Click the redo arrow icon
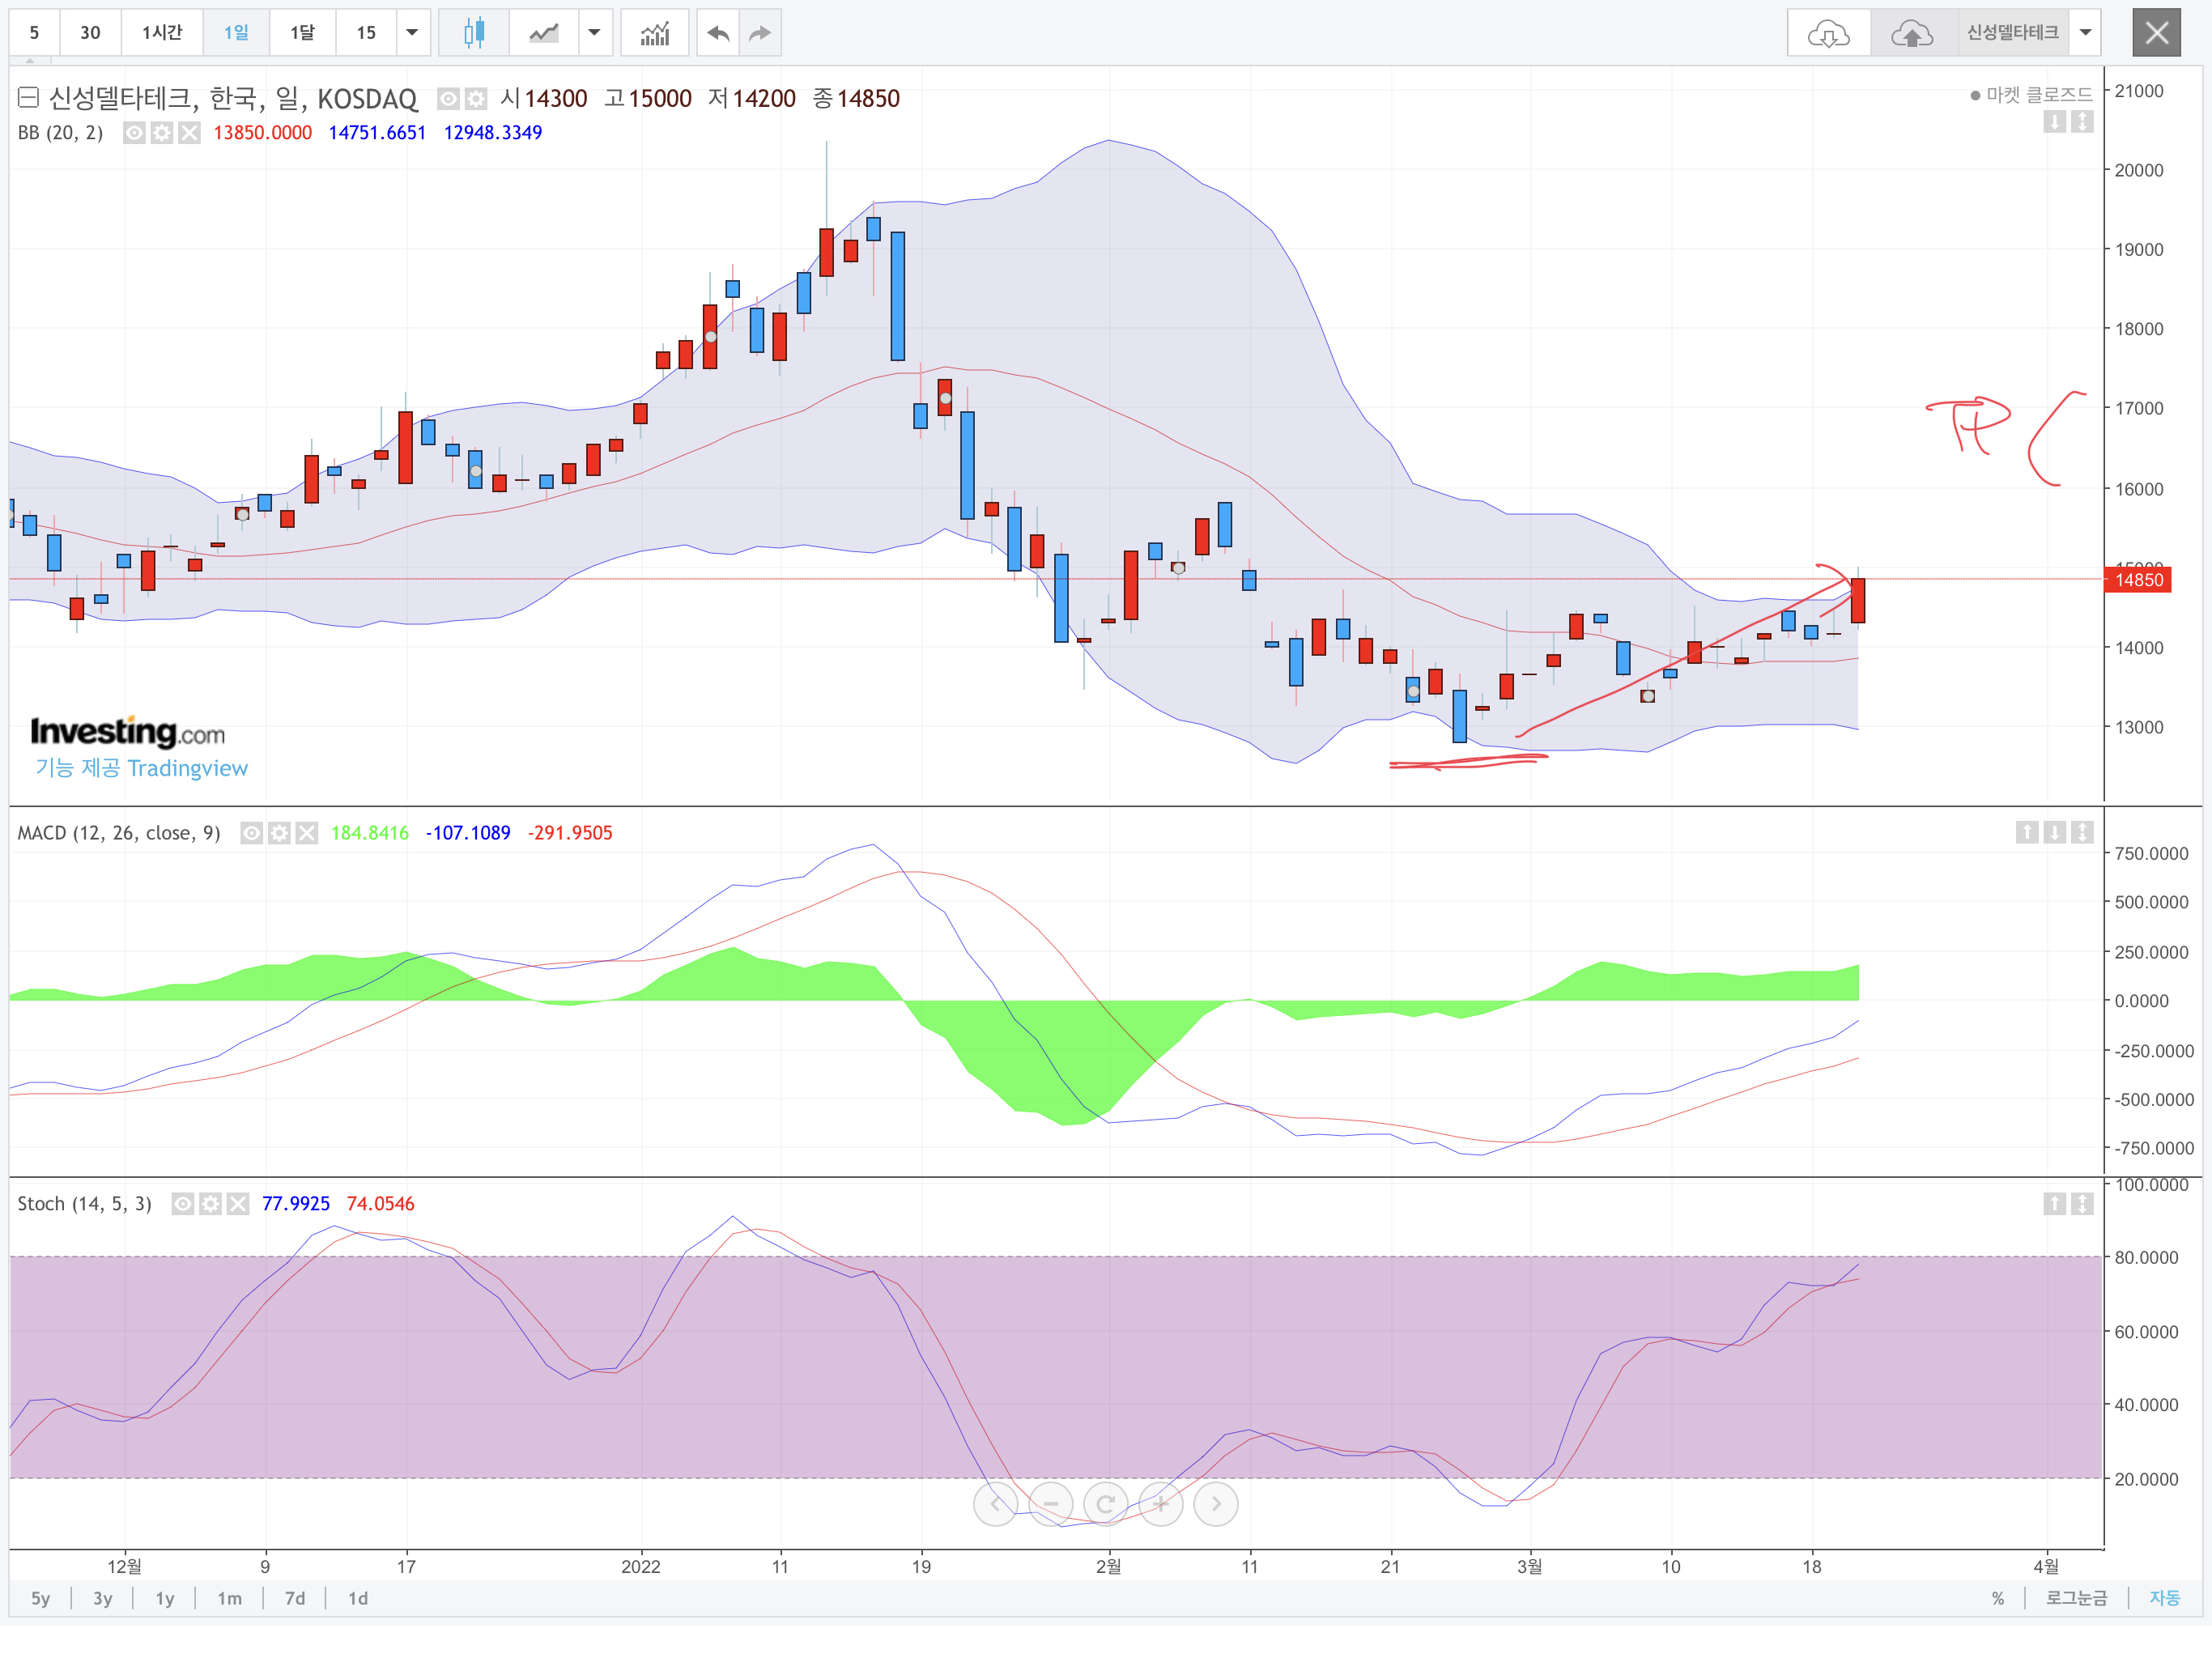This screenshot has height=1658, width=2212. 760,33
